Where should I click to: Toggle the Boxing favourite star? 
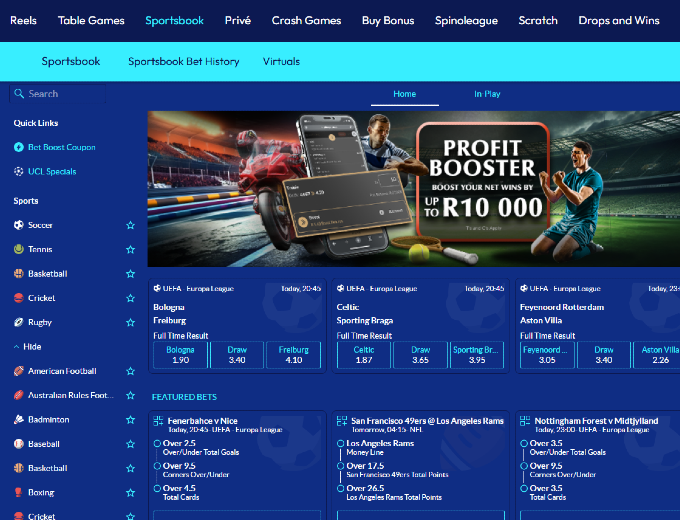tap(130, 492)
